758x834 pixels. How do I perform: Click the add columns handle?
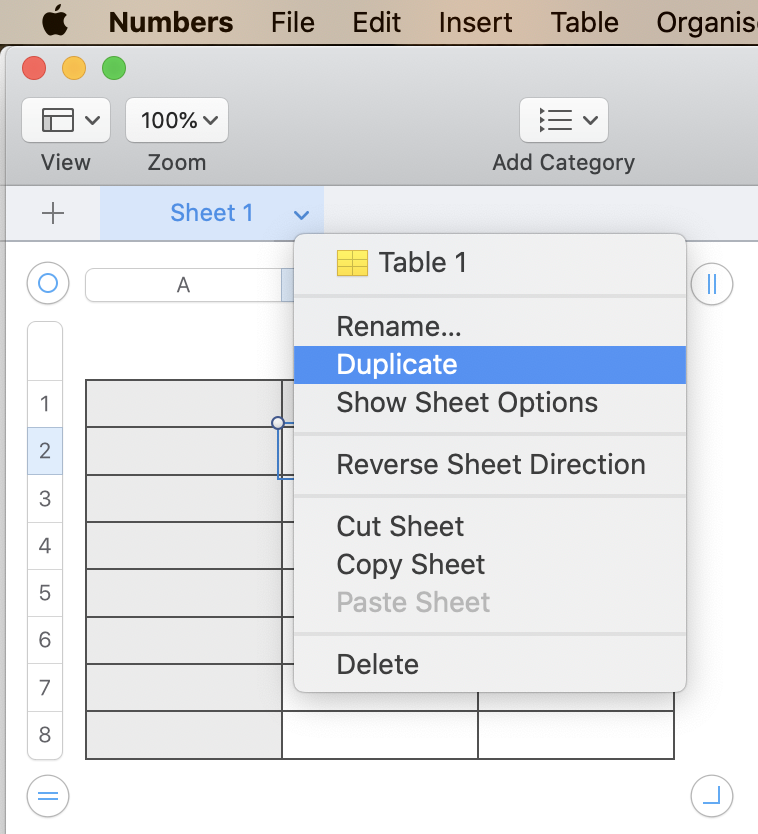point(712,284)
